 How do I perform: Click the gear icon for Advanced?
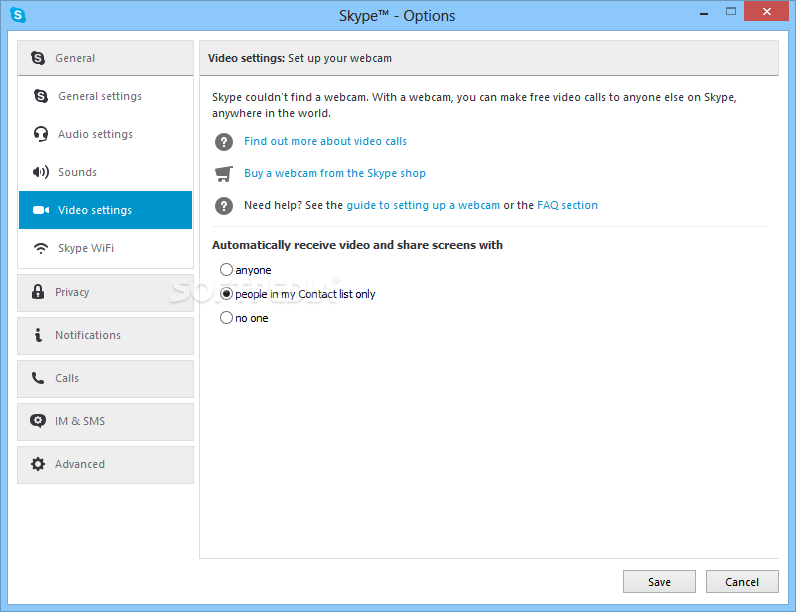[x=38, y=464]
